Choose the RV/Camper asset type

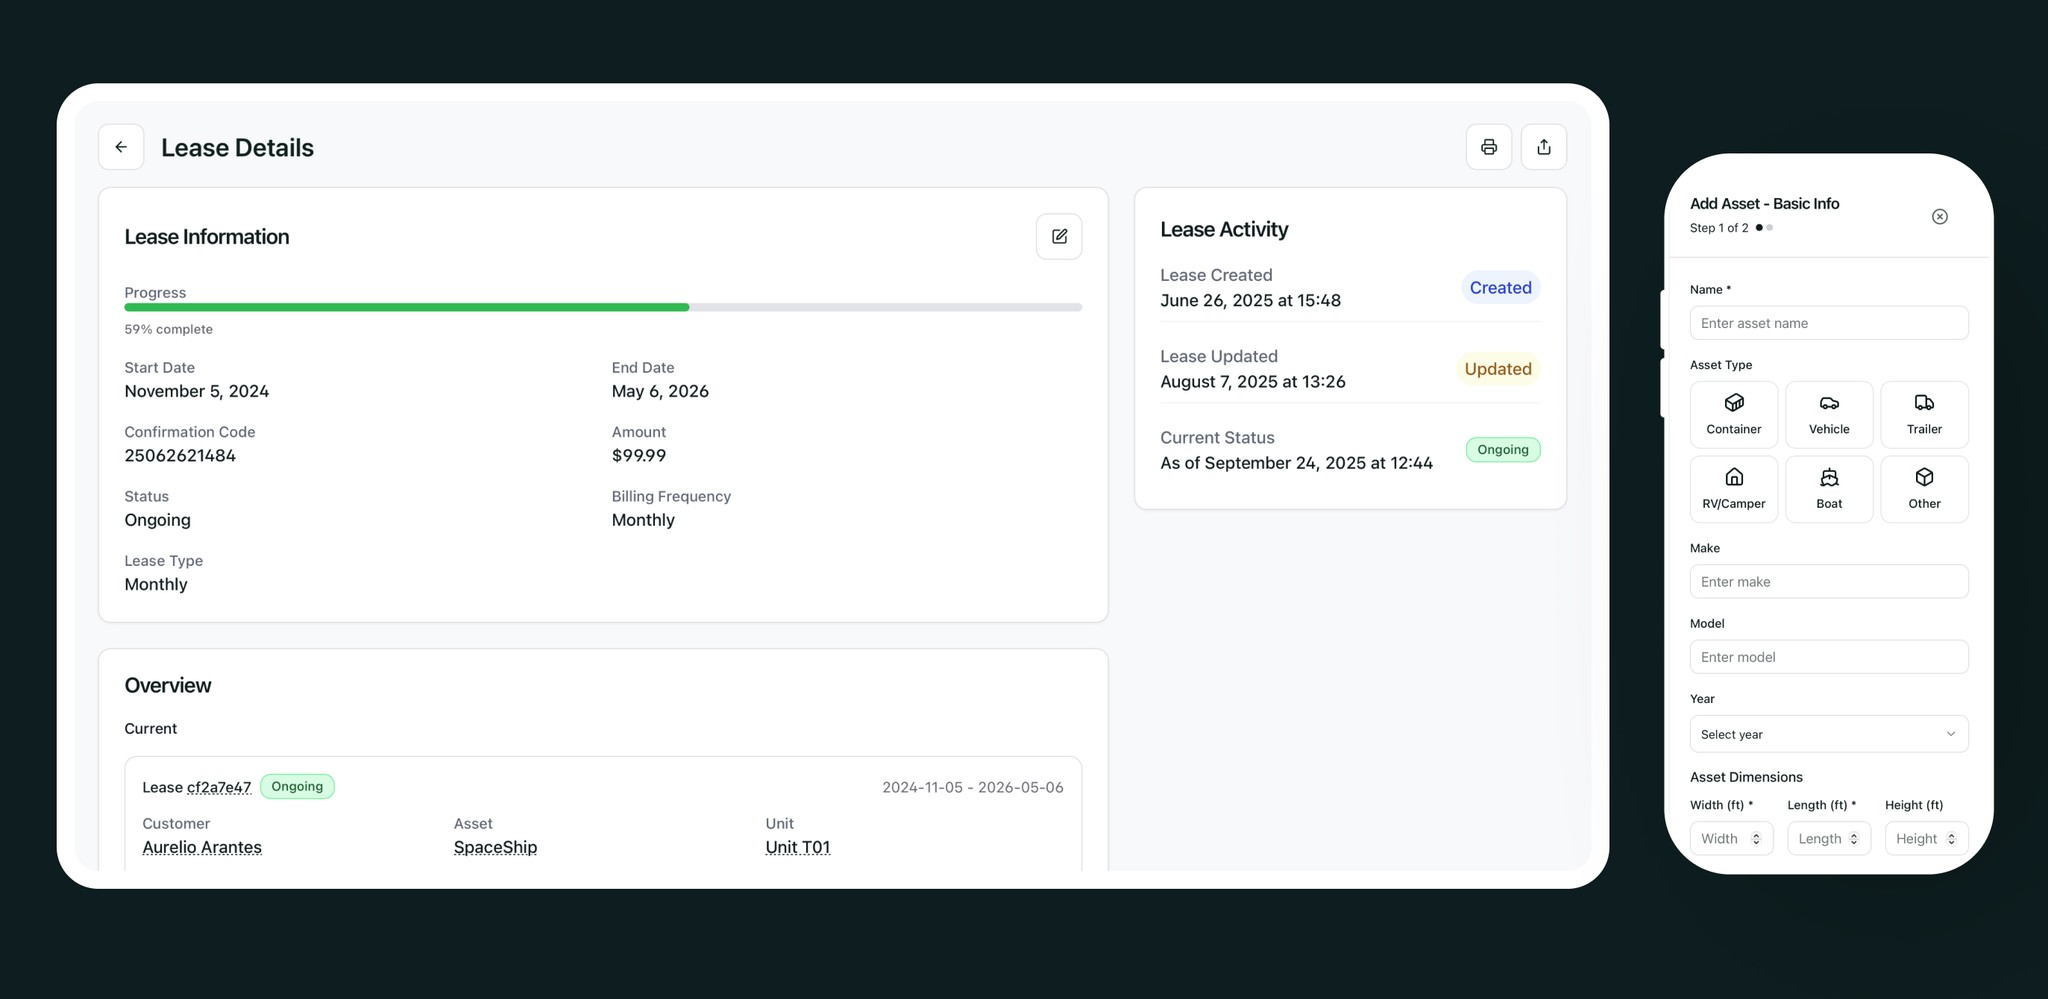click(1734, 489)
